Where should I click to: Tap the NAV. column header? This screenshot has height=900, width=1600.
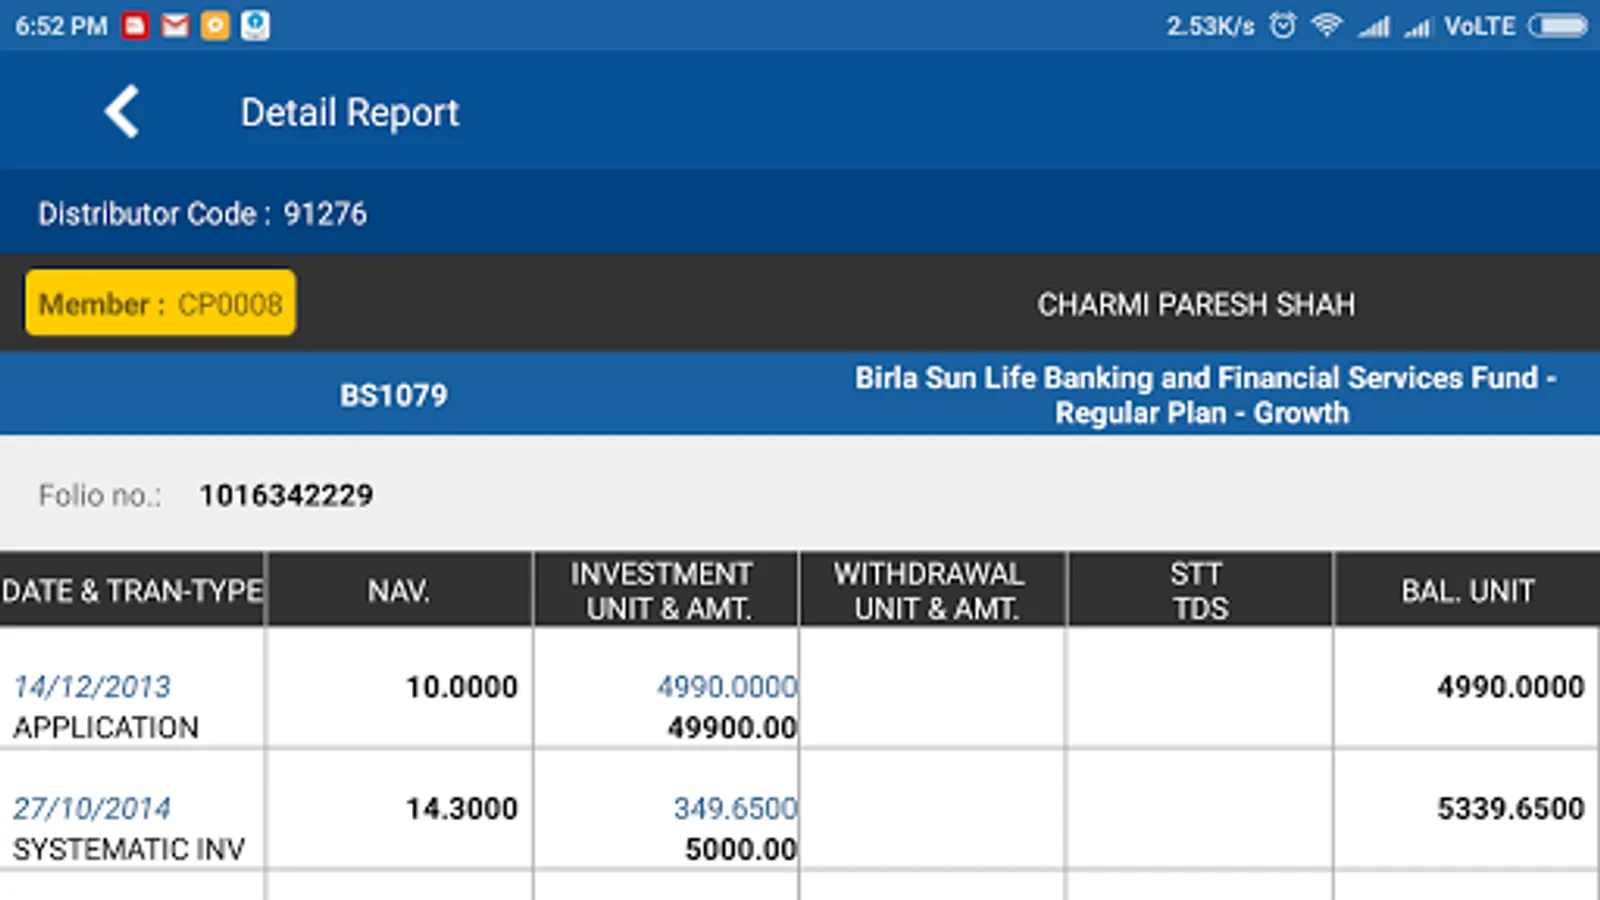point(399,591)
